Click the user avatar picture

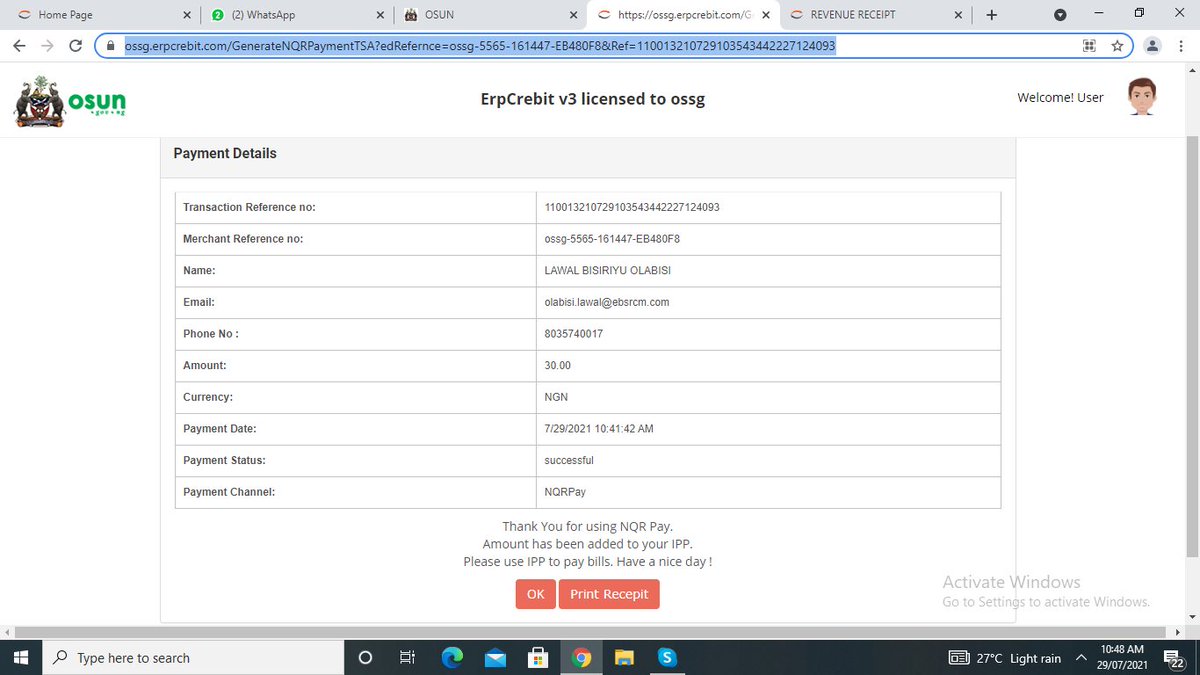[1142, 98]
